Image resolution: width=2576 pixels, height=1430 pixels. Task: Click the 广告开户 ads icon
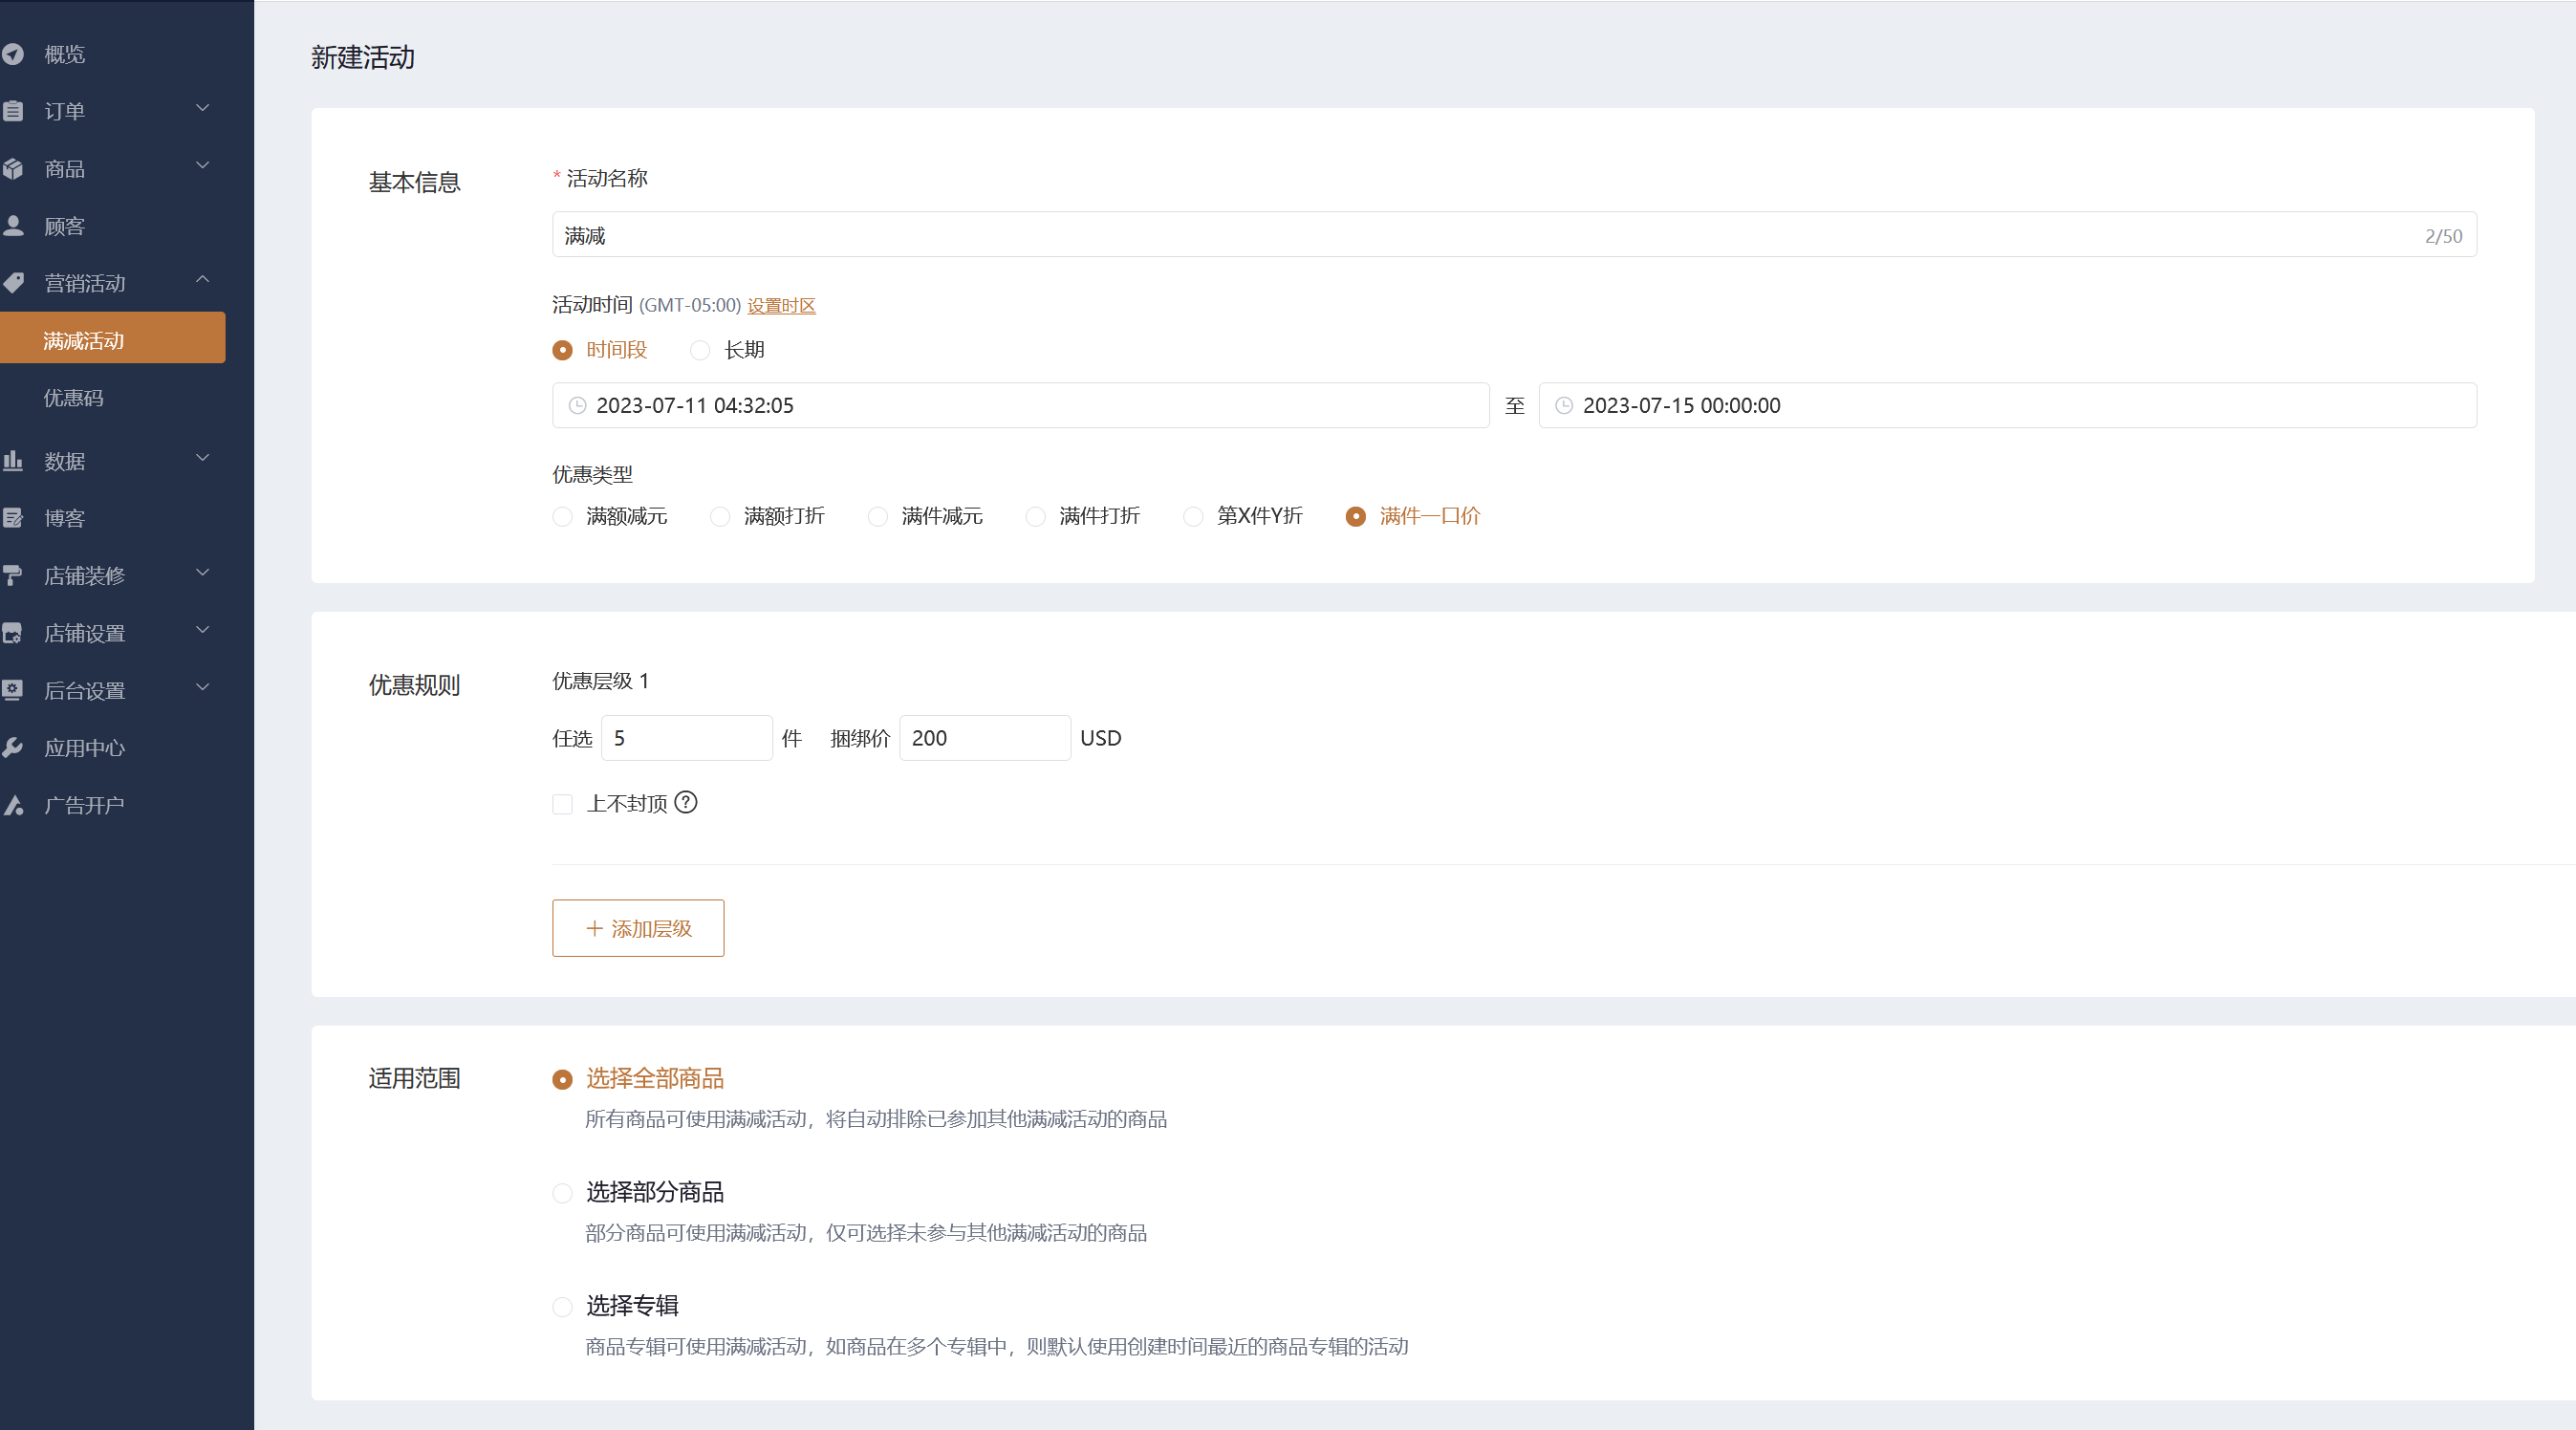[13, 805]
